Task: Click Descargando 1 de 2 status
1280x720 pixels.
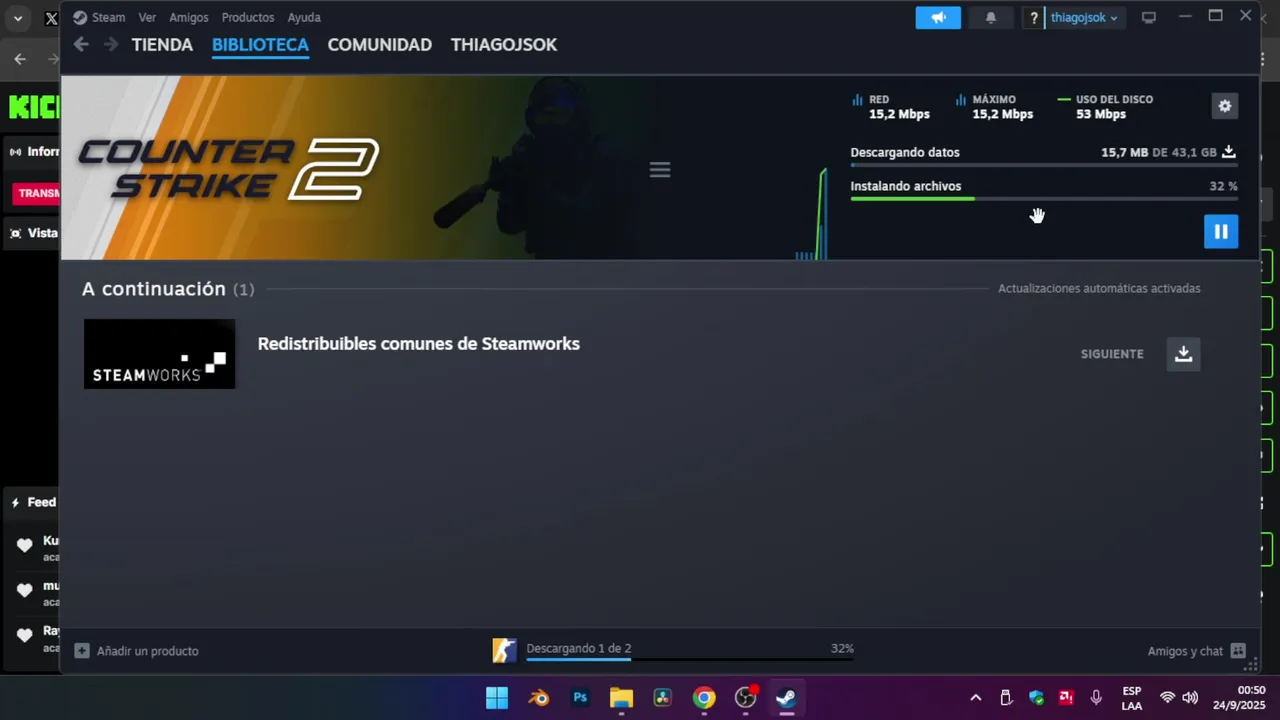Action: pos(579,648)
